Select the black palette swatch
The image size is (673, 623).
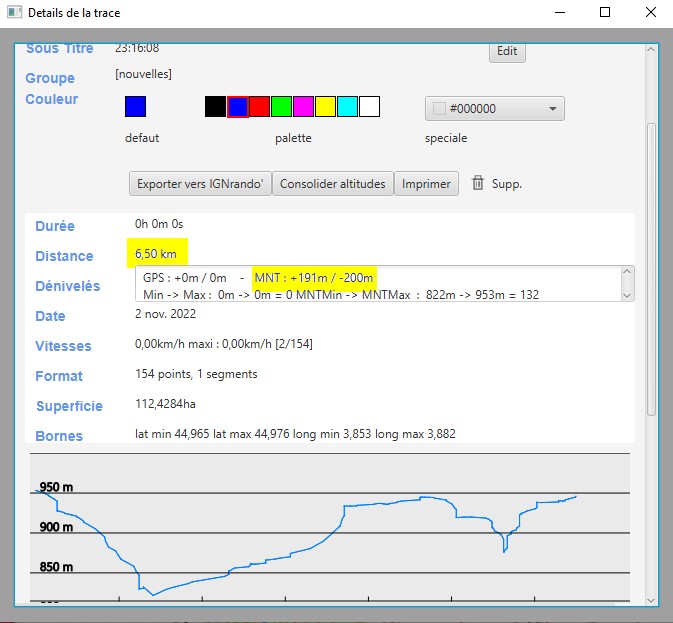[x=215, y=107]
